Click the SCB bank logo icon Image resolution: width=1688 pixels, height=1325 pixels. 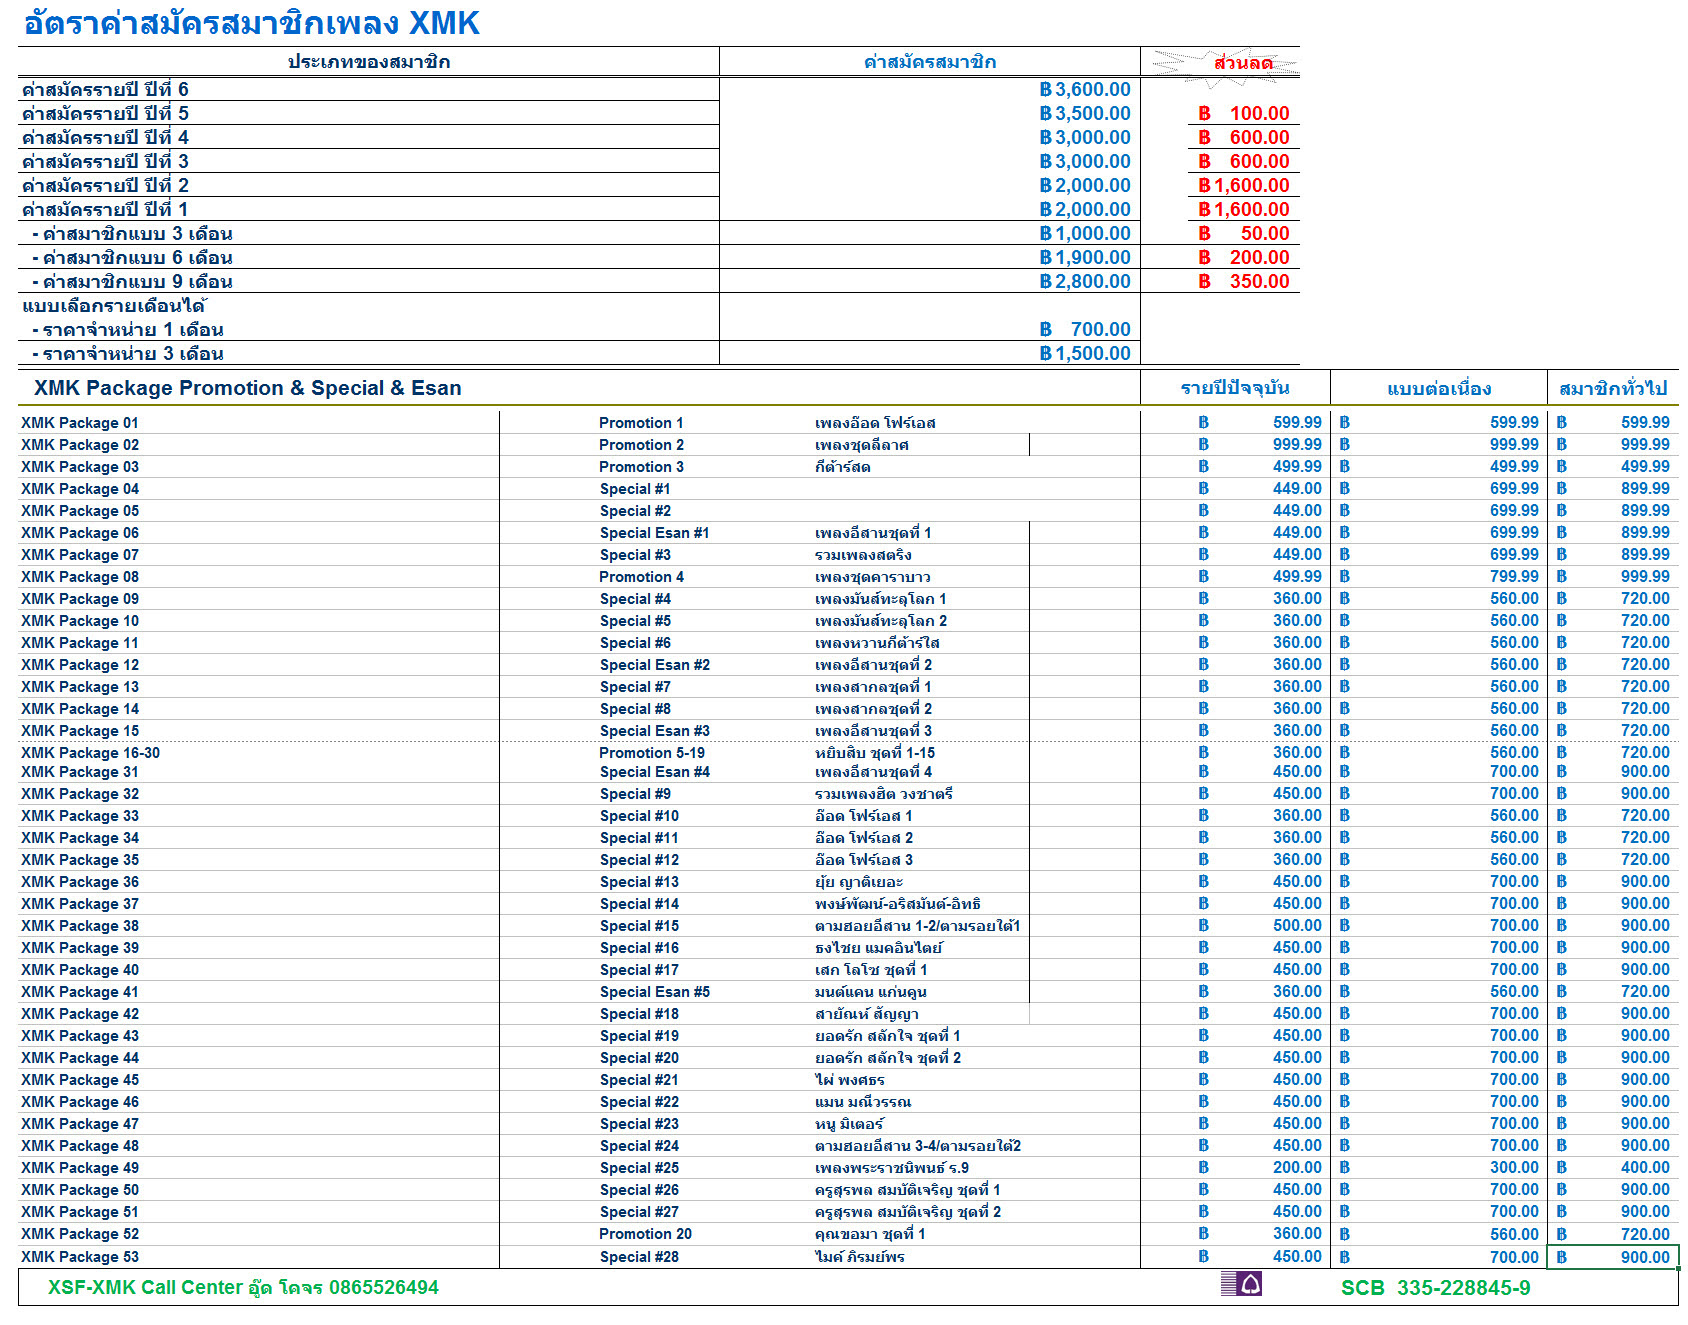[x=1241, y=1283]
